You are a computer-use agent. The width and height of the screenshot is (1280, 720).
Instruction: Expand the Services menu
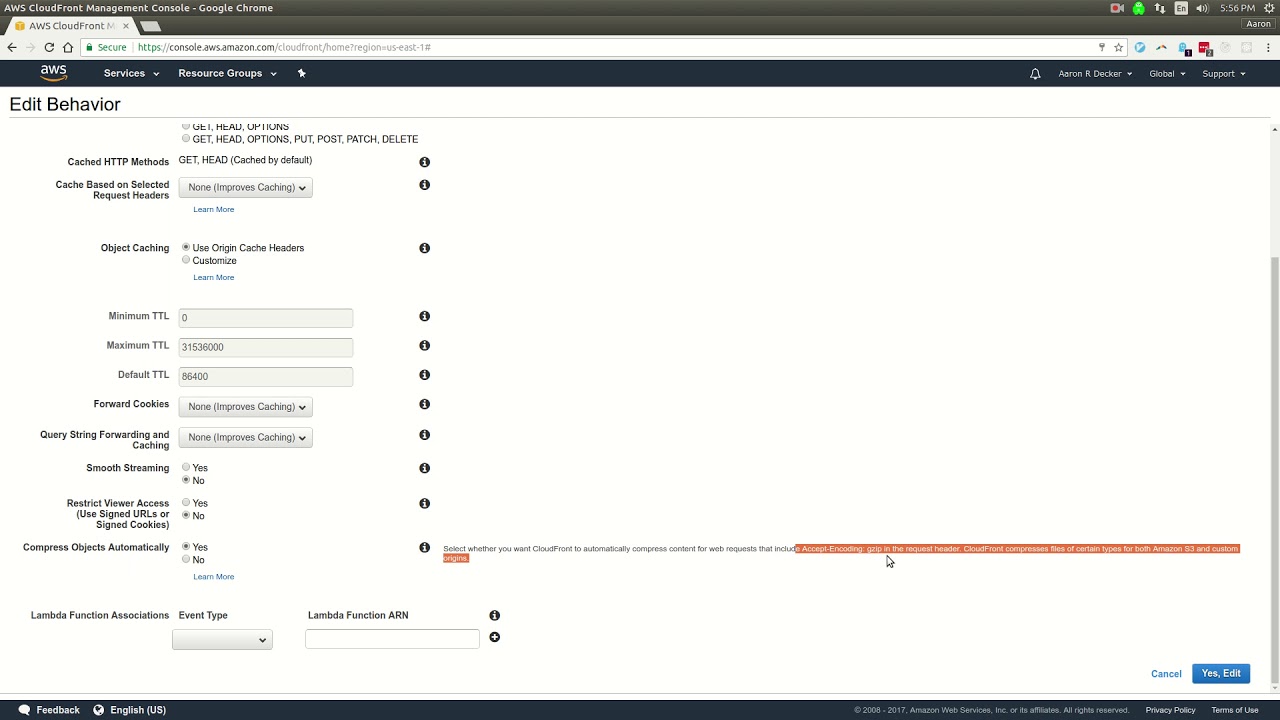[131, 73]
